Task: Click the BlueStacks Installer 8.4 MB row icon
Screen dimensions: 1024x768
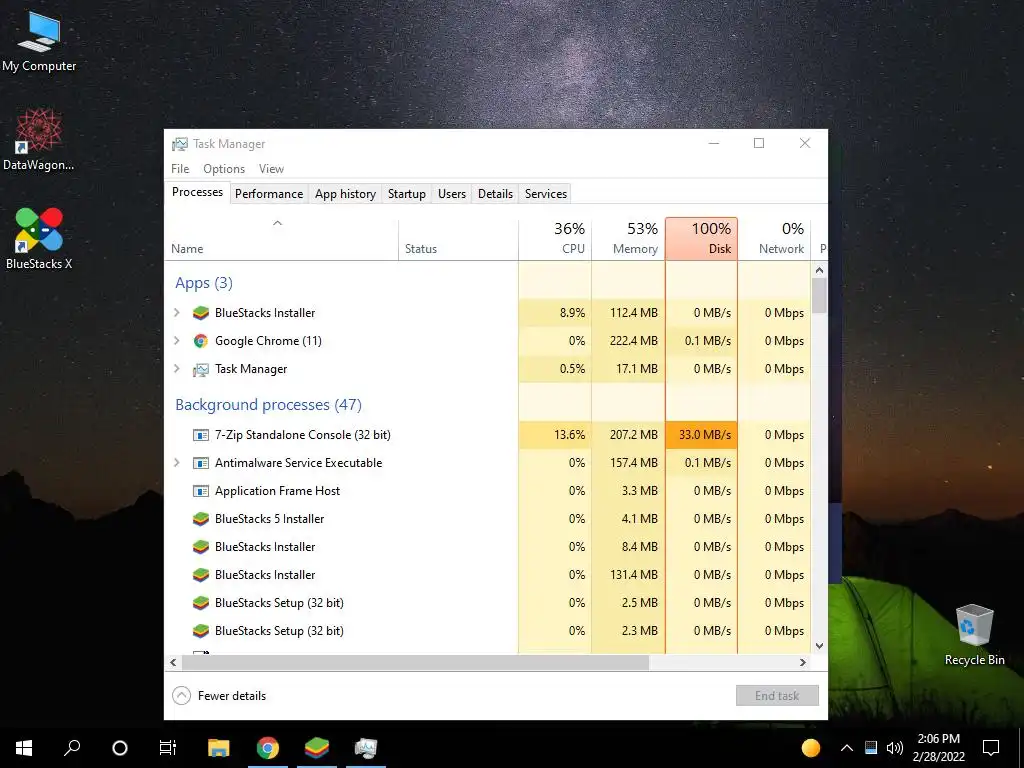Action: [x=200, y=547]
